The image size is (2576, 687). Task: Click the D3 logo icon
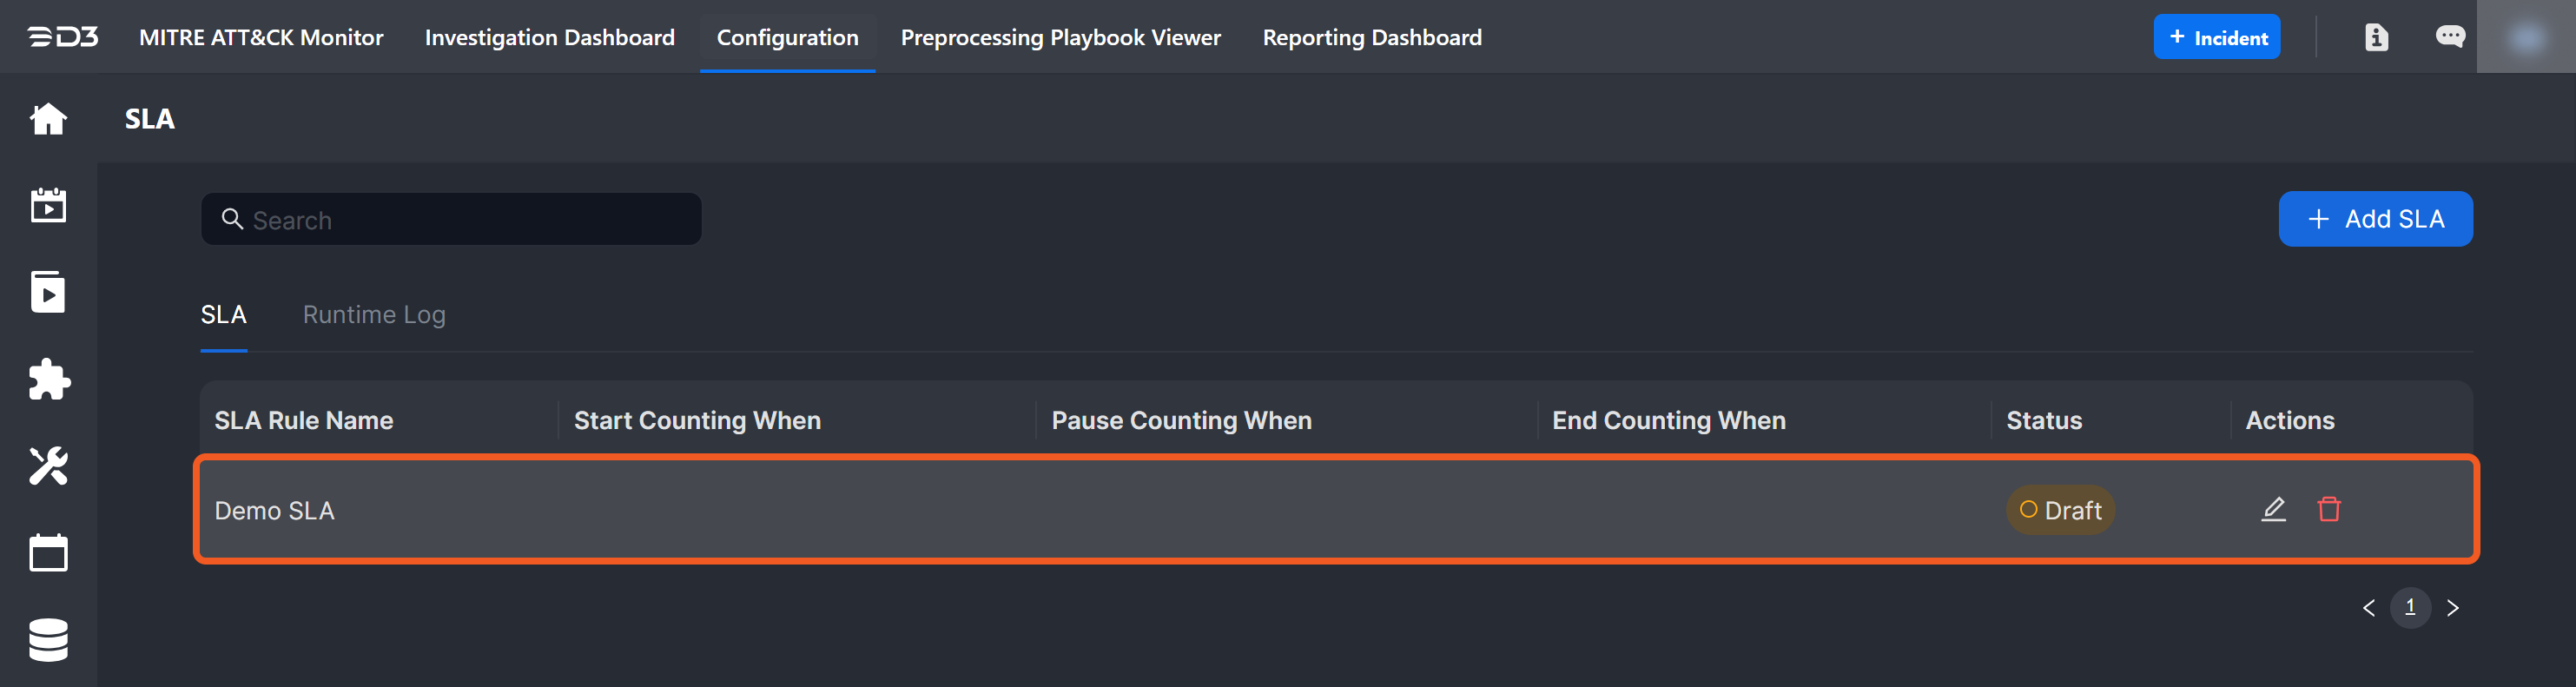pos(62,37)
